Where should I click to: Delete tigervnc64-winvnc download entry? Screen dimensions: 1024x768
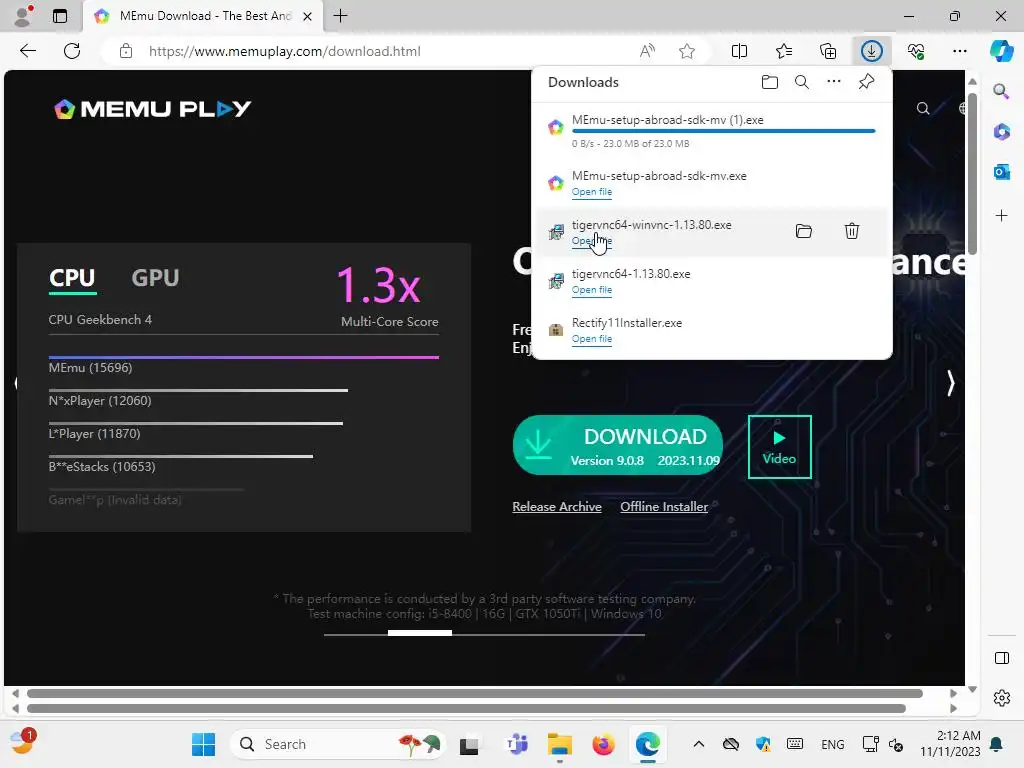852,231
